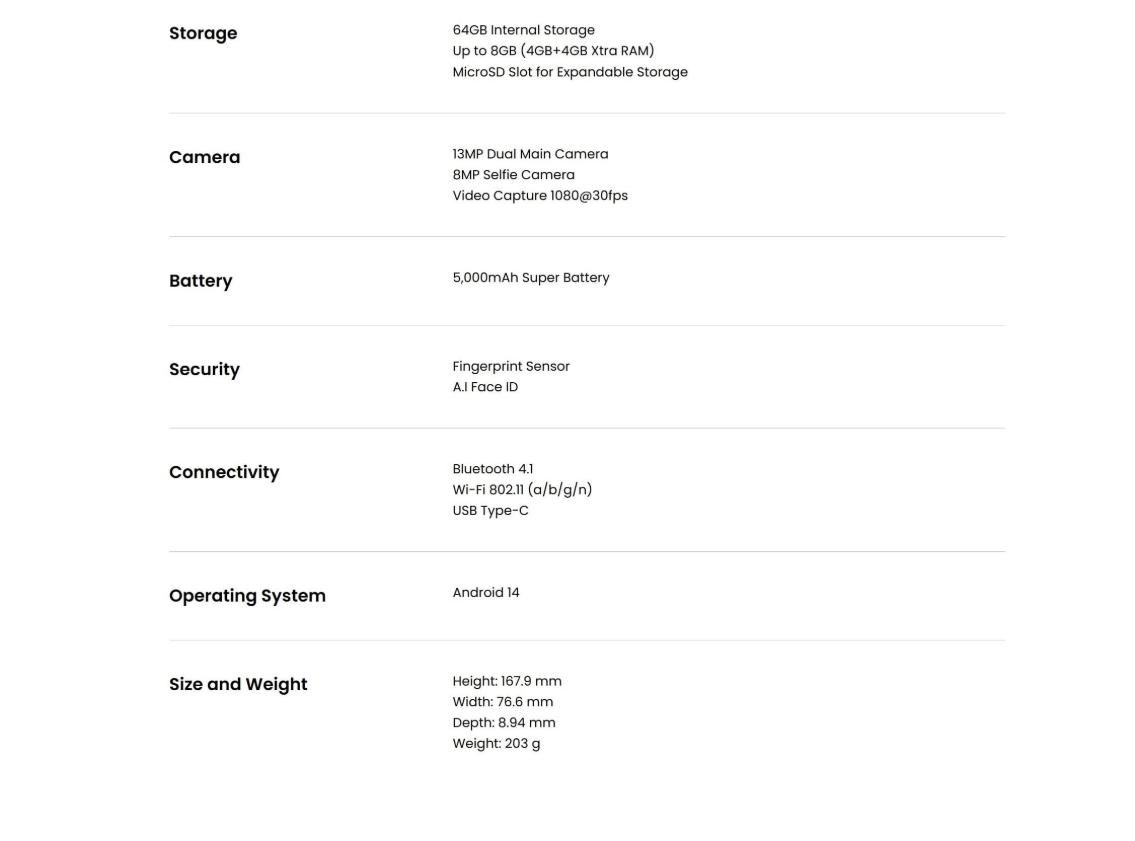Click the Operating System heading
1135x841 pixels.
pos(247,596)
